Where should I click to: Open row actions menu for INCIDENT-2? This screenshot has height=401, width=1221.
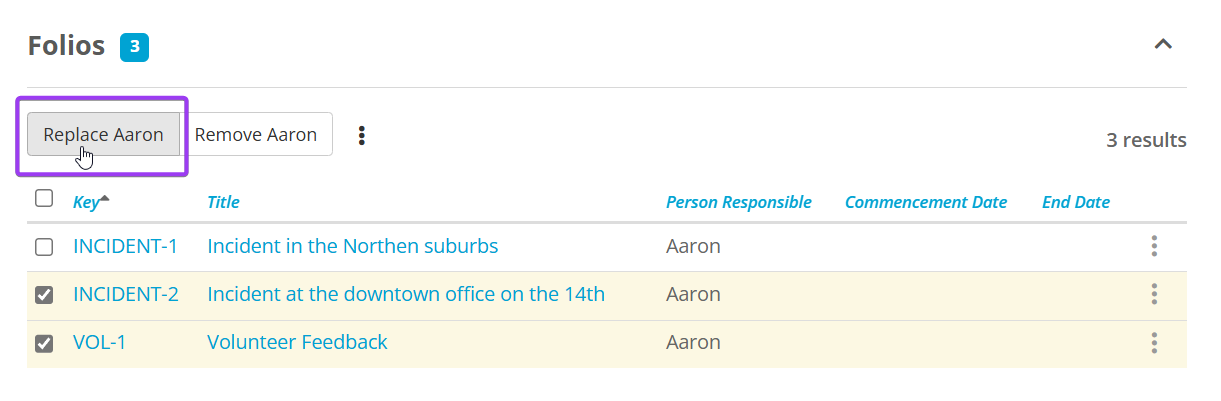tap(1154, 294)
